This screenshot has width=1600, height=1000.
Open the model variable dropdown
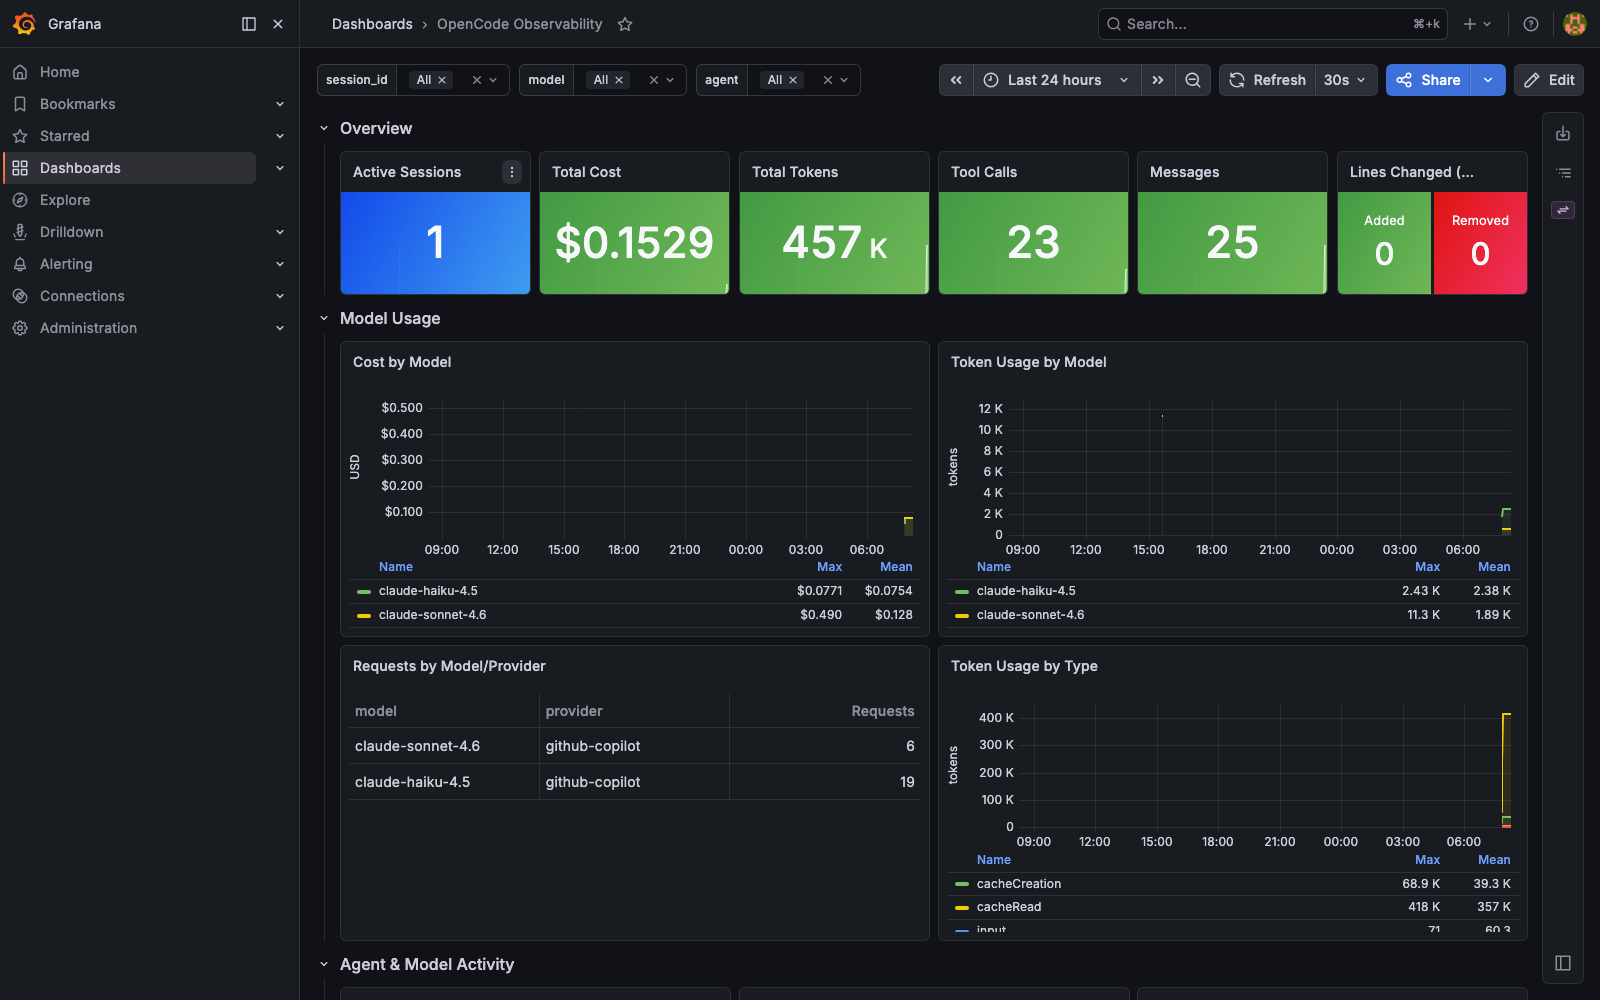670,80
